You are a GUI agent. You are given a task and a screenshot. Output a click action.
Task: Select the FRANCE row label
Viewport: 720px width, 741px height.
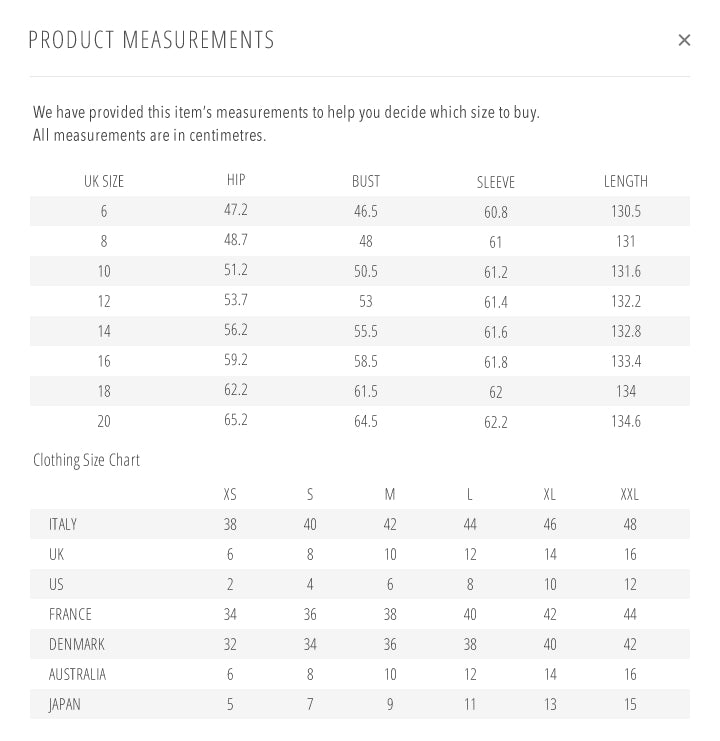pyautogui.click(x=70, y=614)
